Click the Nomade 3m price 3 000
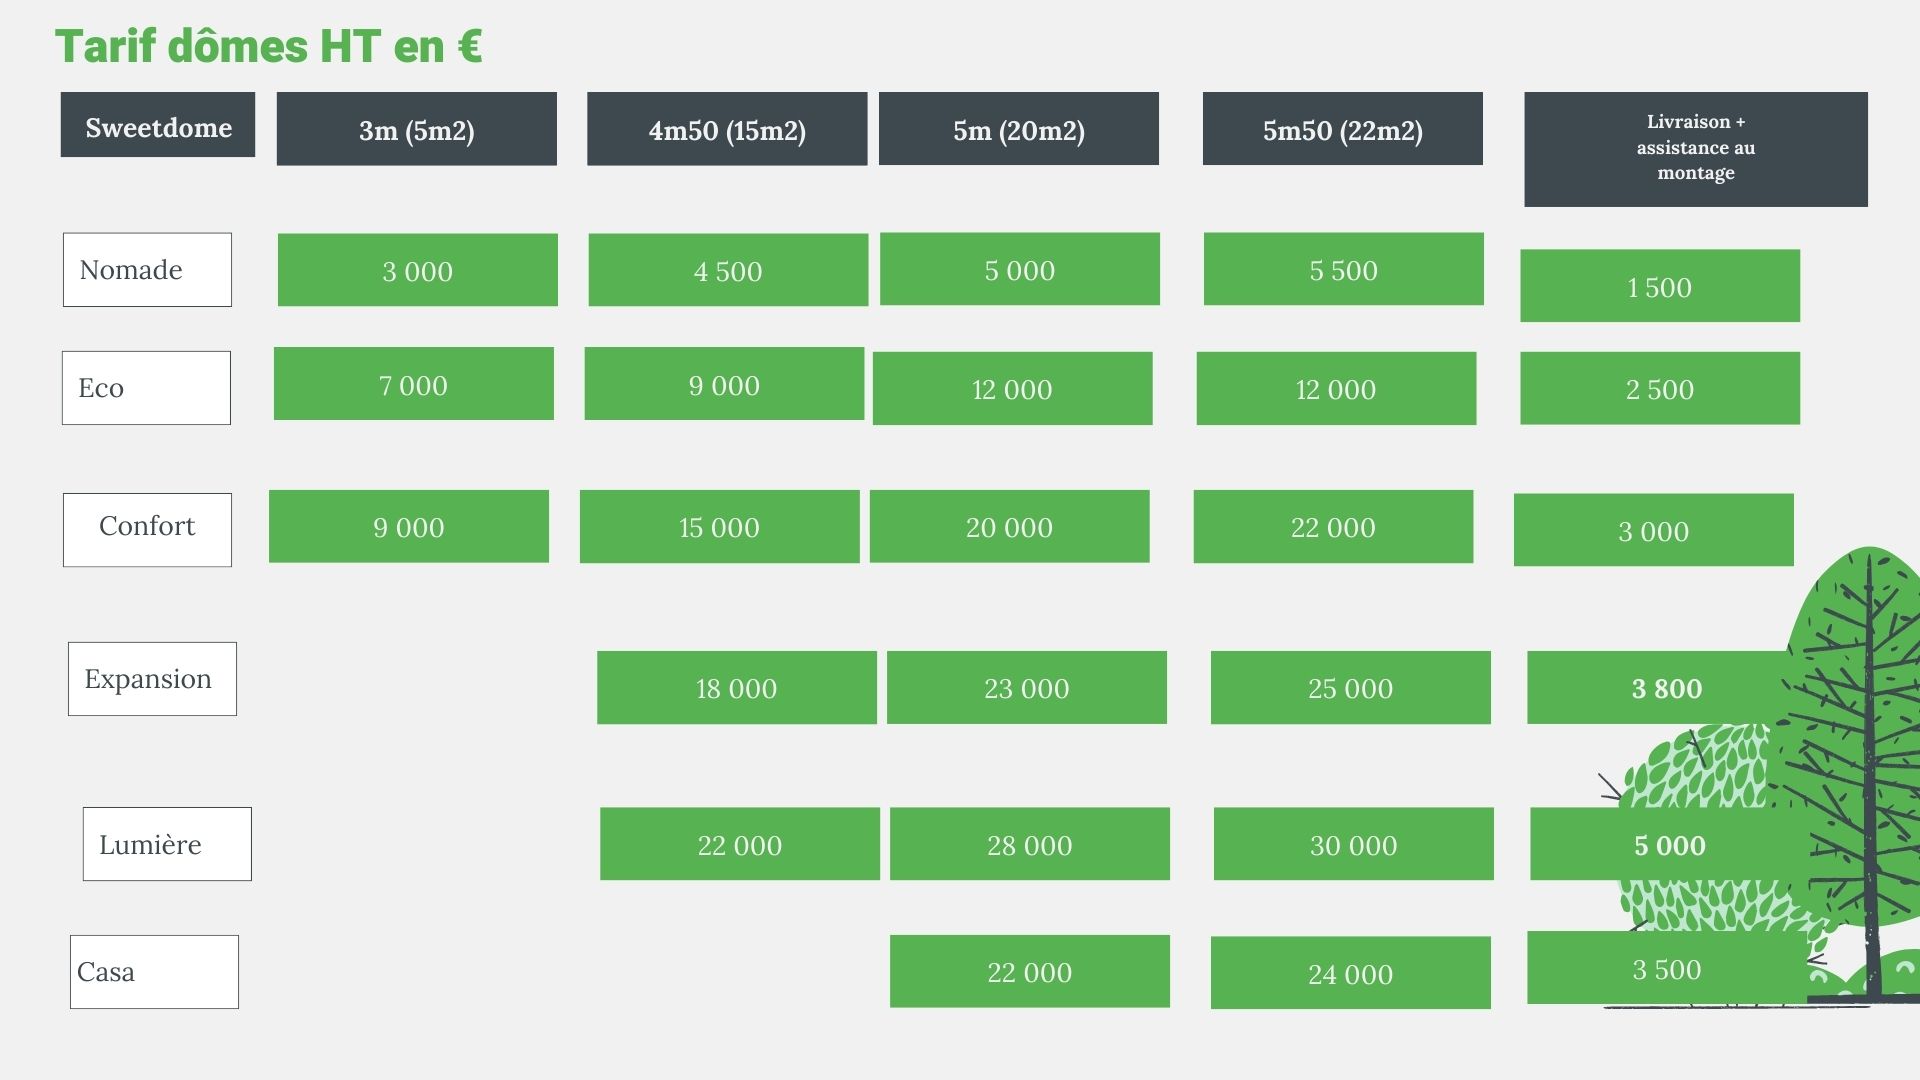This screenshot has height=1080, width=1920. coord(417,270)
